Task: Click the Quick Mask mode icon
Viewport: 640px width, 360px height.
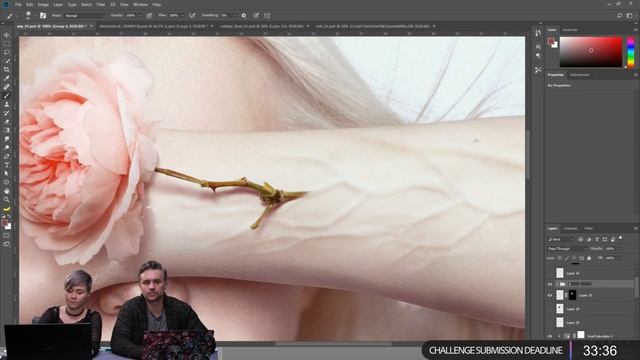Action: point(7,236)
